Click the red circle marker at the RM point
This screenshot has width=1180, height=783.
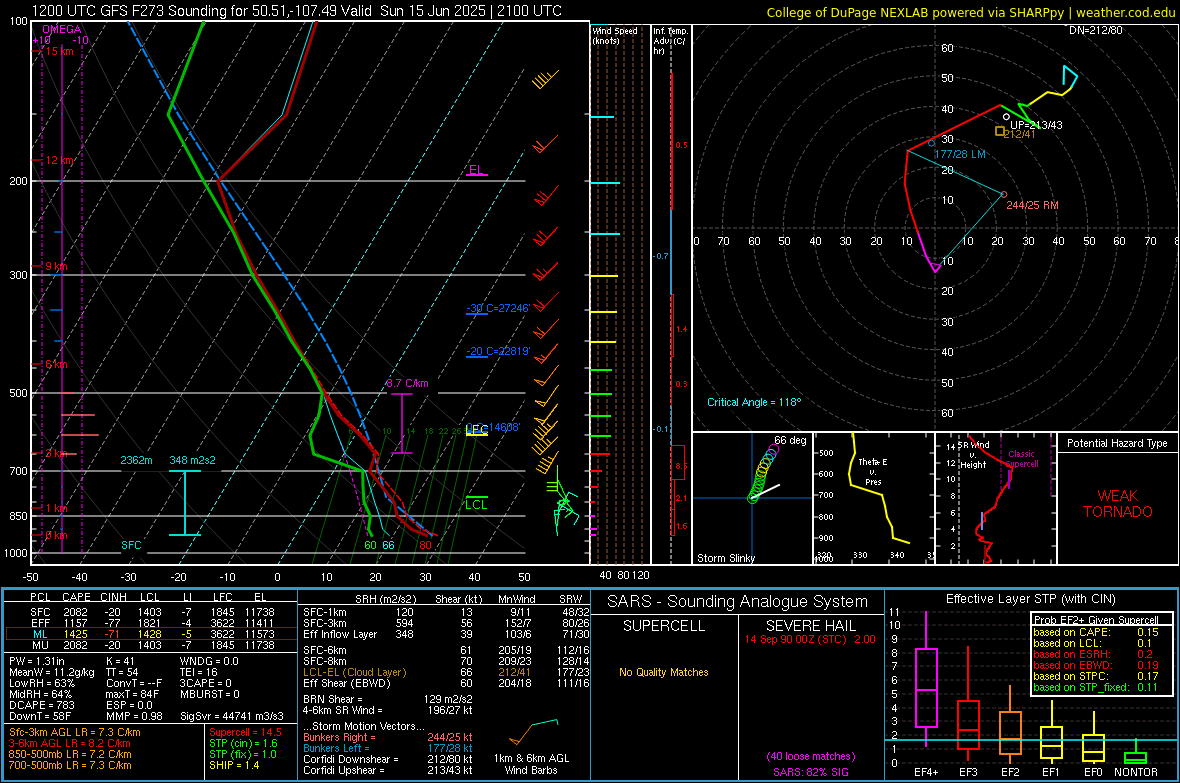(1004, 194)
